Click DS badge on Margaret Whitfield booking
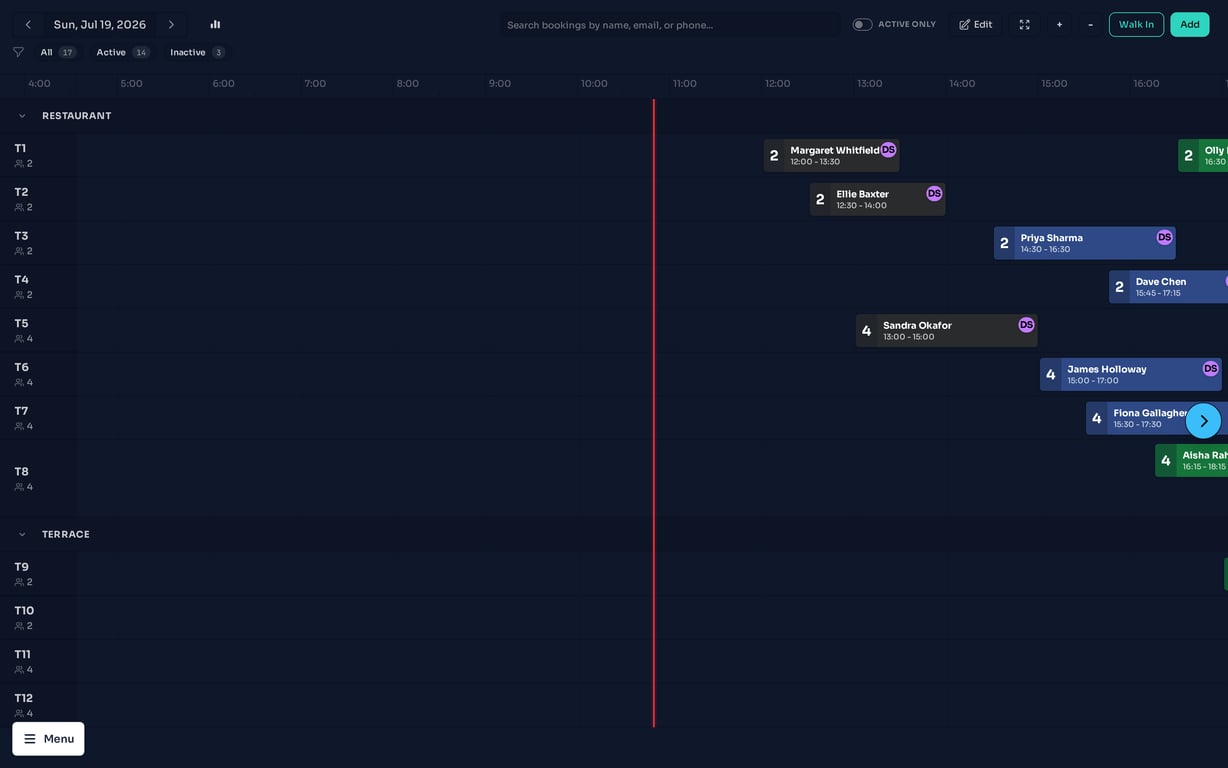 click(888, 150)
